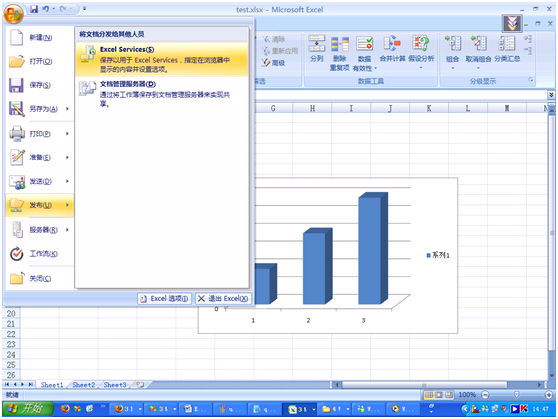Click the zoom in plus button
Image resolution: width=558 pixels, height=419 pixels.
click(549, 395)
